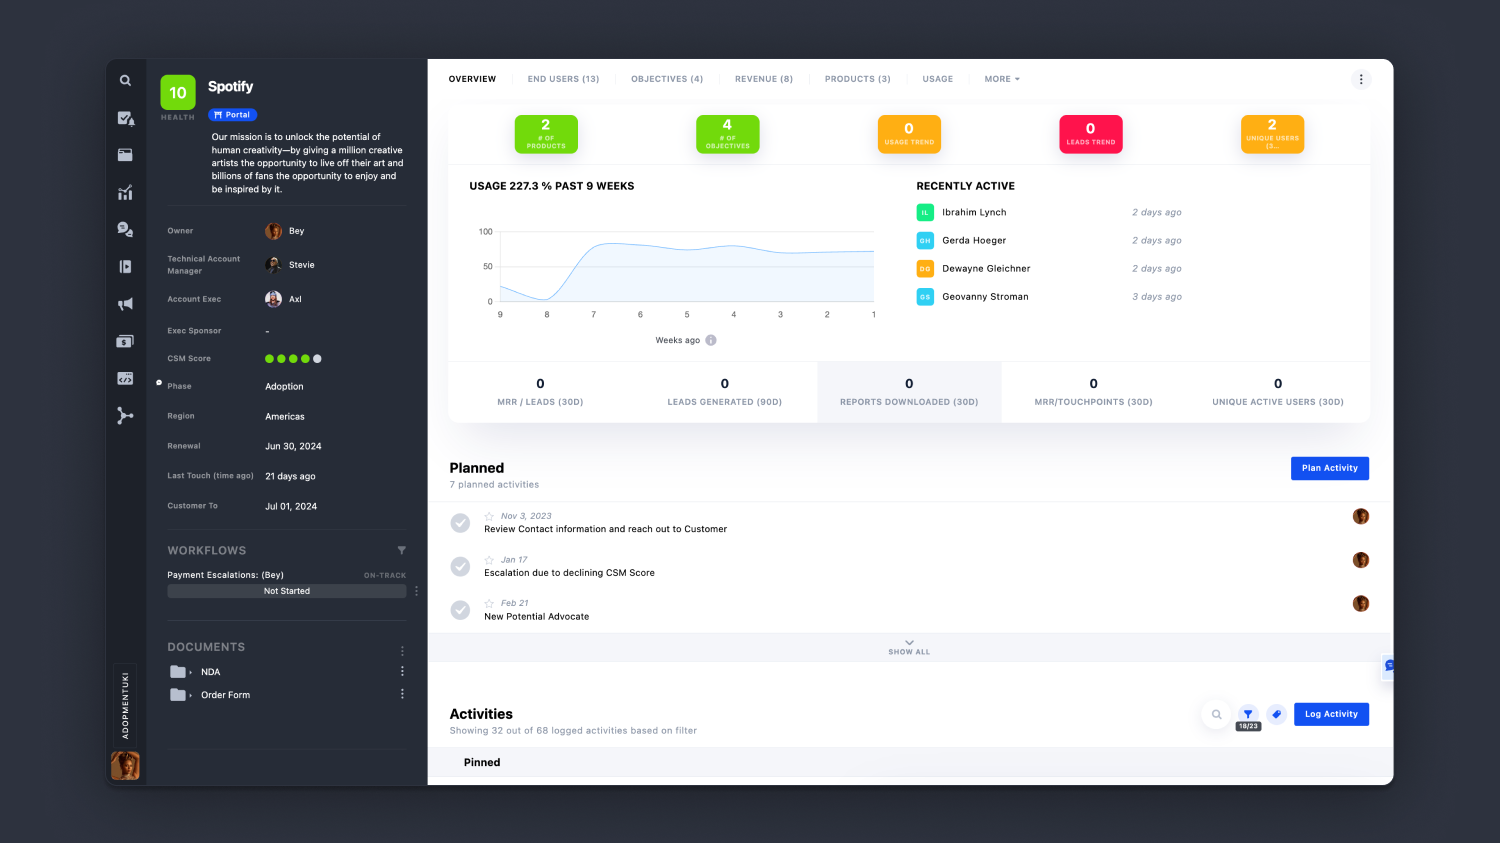This screenshot has height=843, width=1500.
Task: Open the filter icon showing 18/23
Action: click(1247, 714)
